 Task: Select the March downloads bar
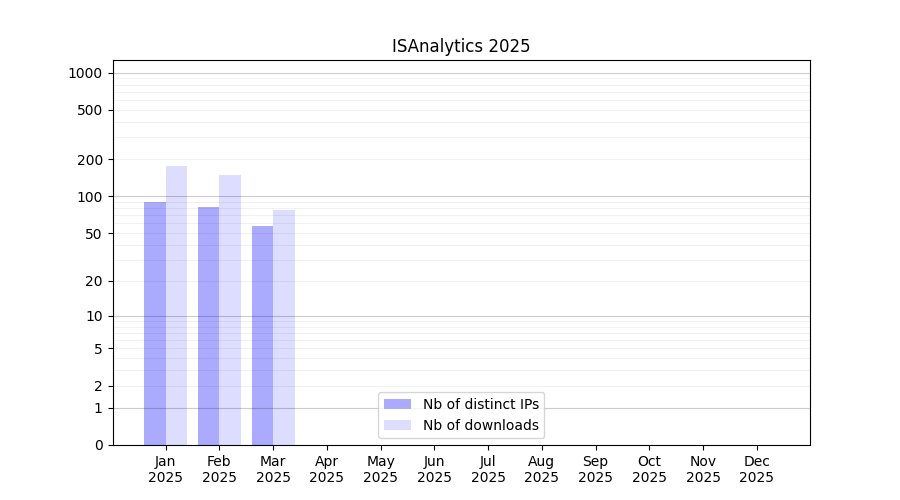click(x=284, y=327)
